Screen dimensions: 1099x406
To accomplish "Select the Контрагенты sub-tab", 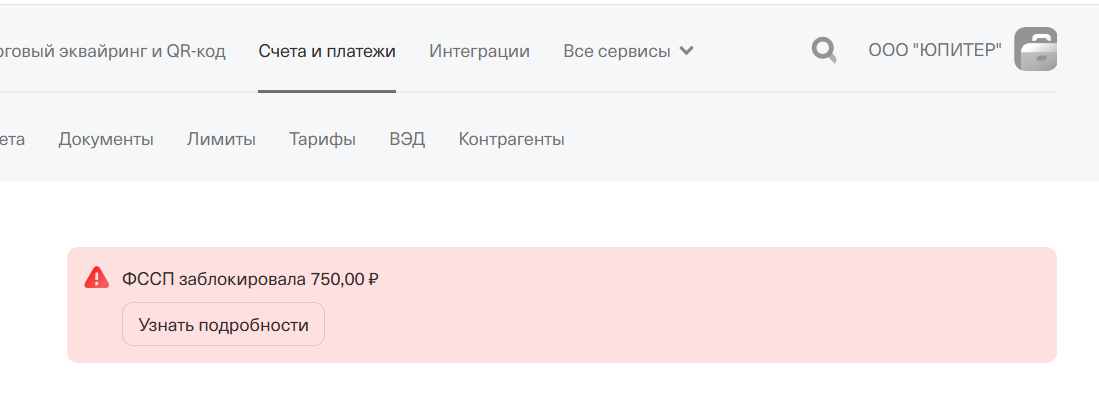I will [x=511, y=139].
